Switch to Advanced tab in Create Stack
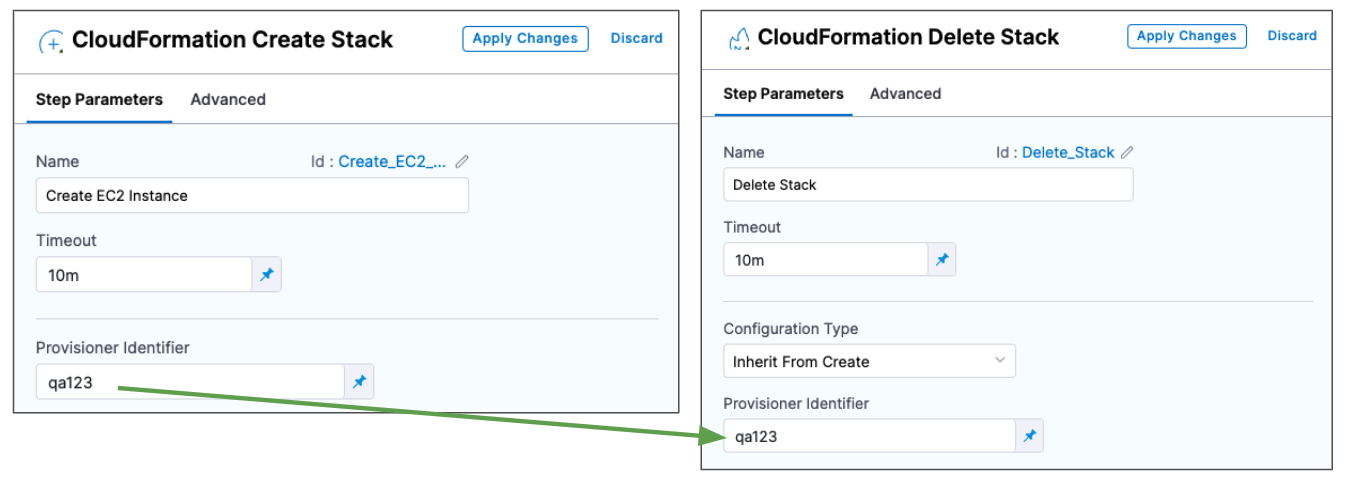1349x494 pixels. tap(228, 99)
